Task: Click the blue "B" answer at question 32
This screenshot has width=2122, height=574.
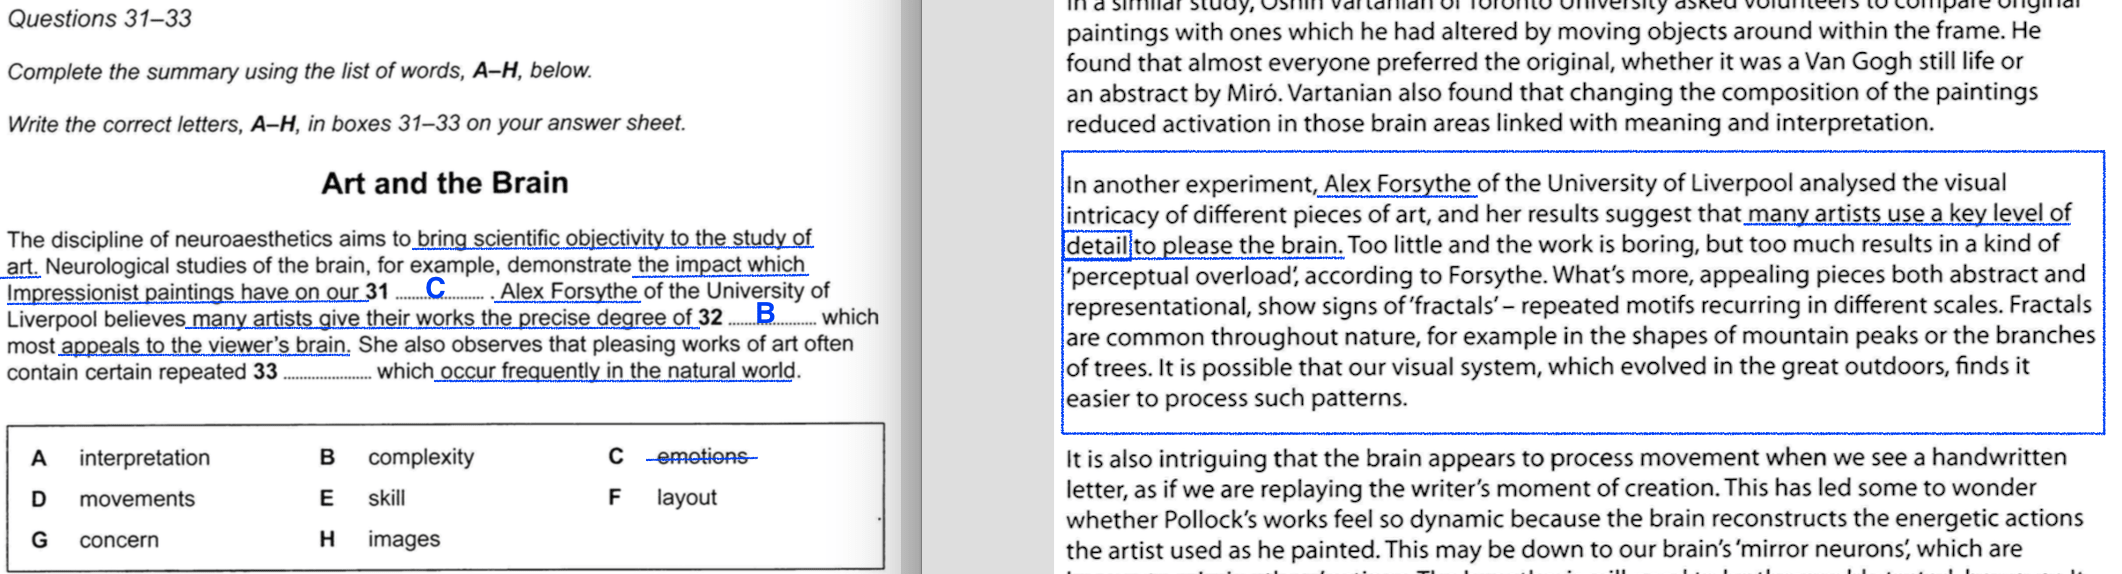Action: [765, 314]
